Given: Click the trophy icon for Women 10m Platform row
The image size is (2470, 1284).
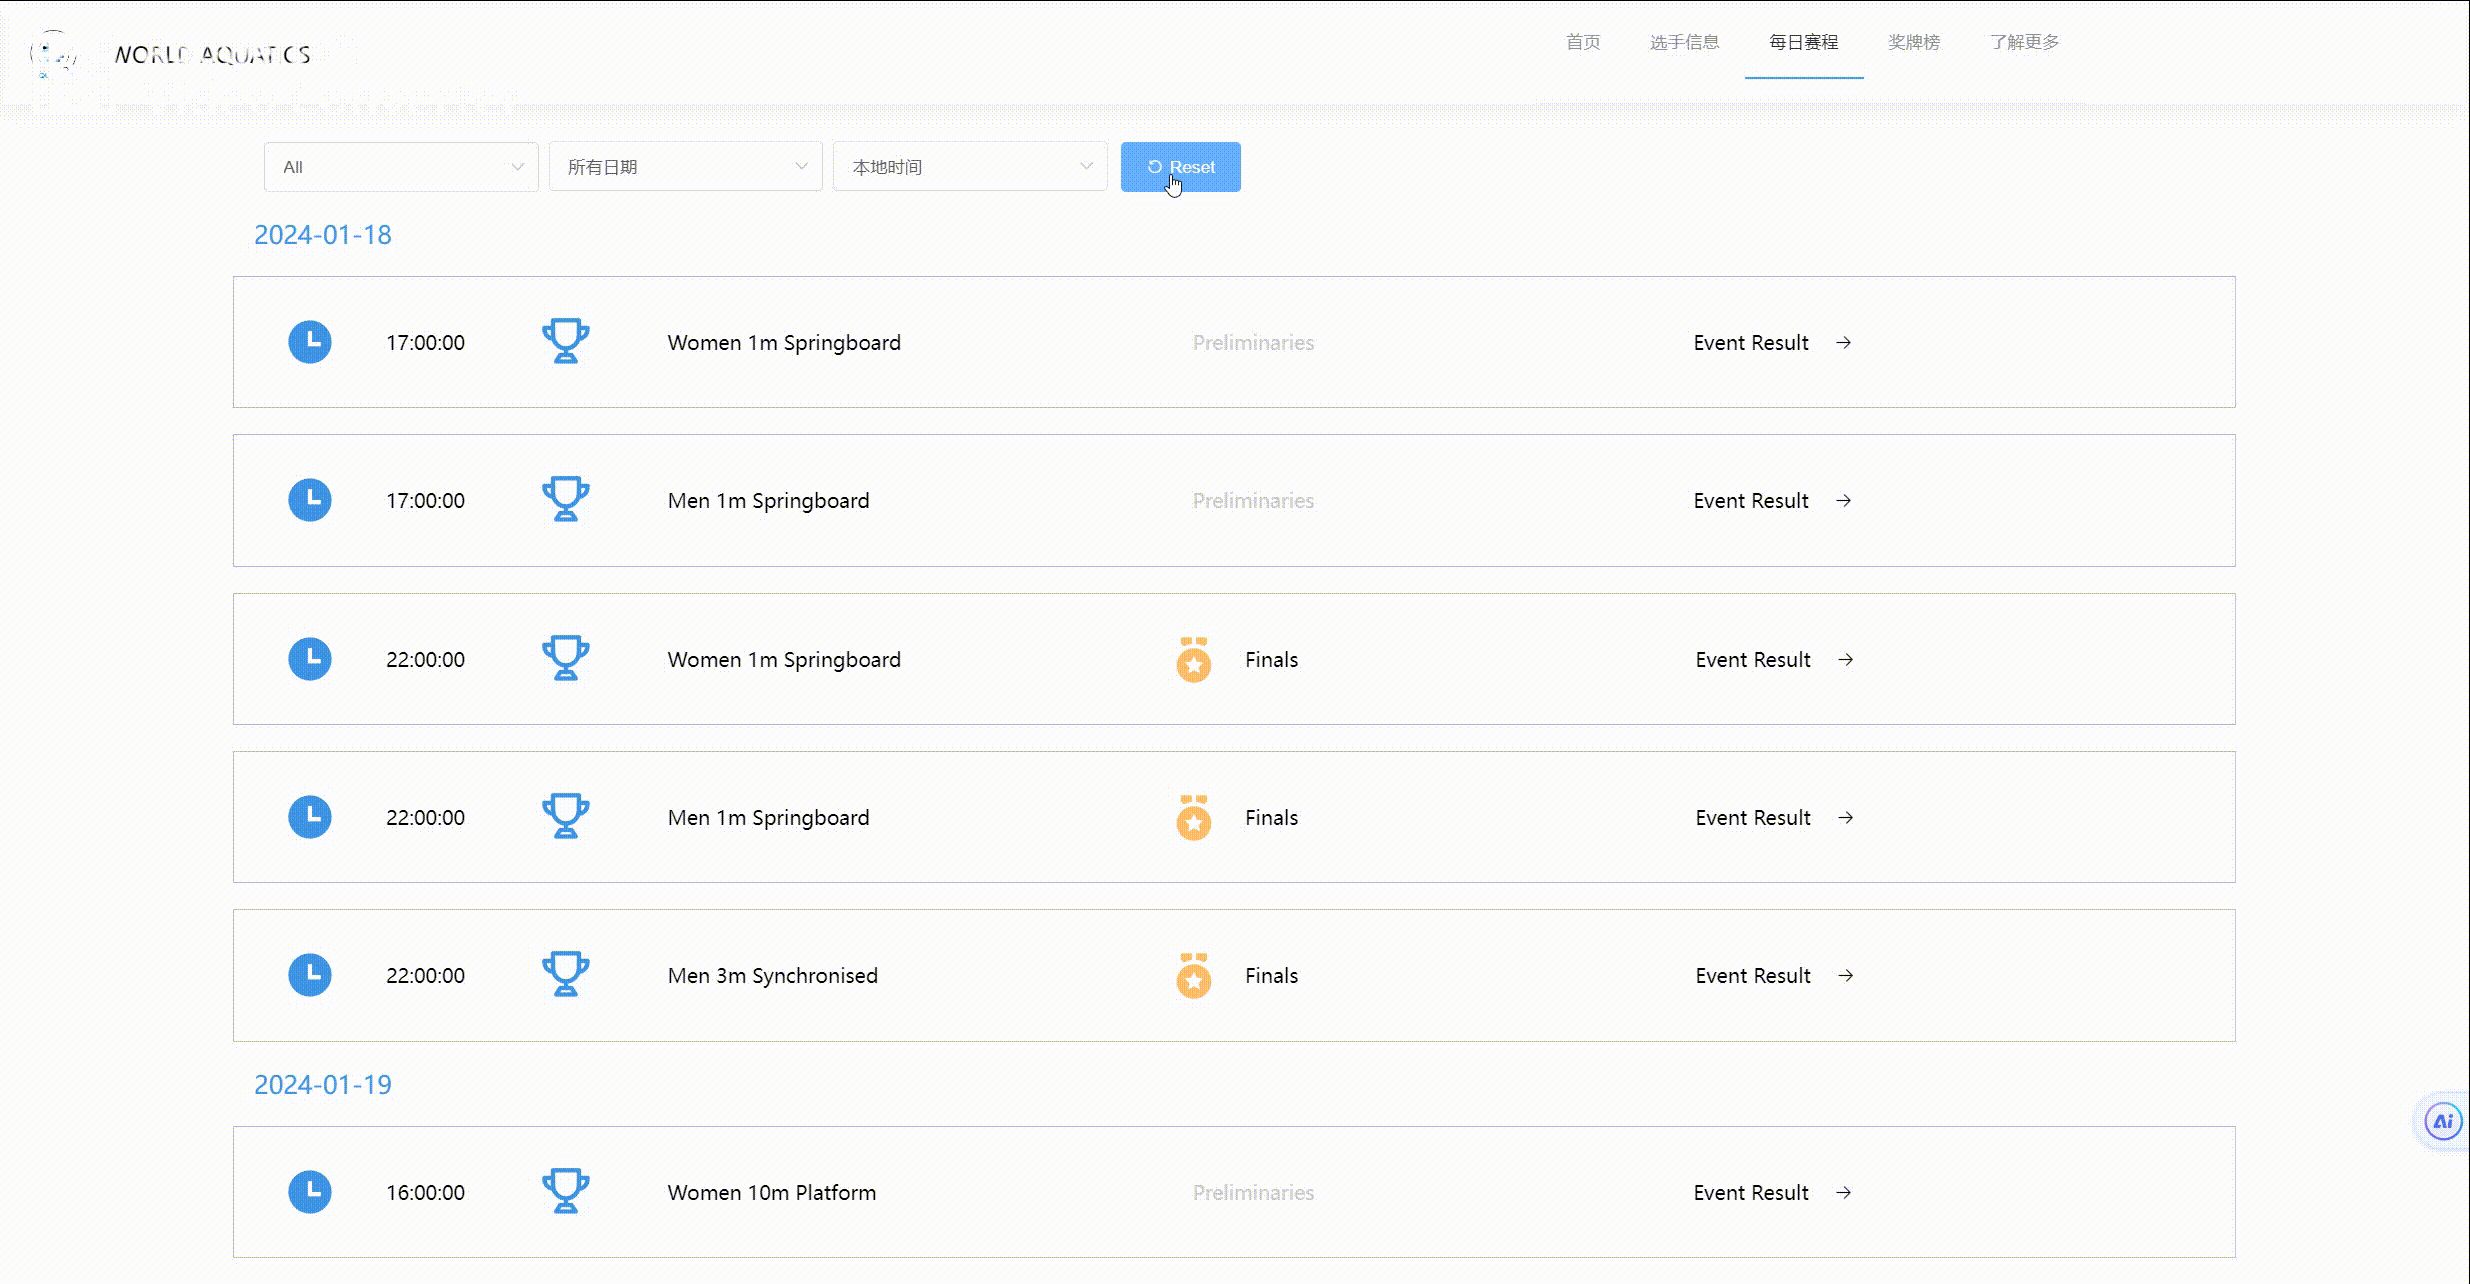Looking at the screenshot, I should point(565,1192).
